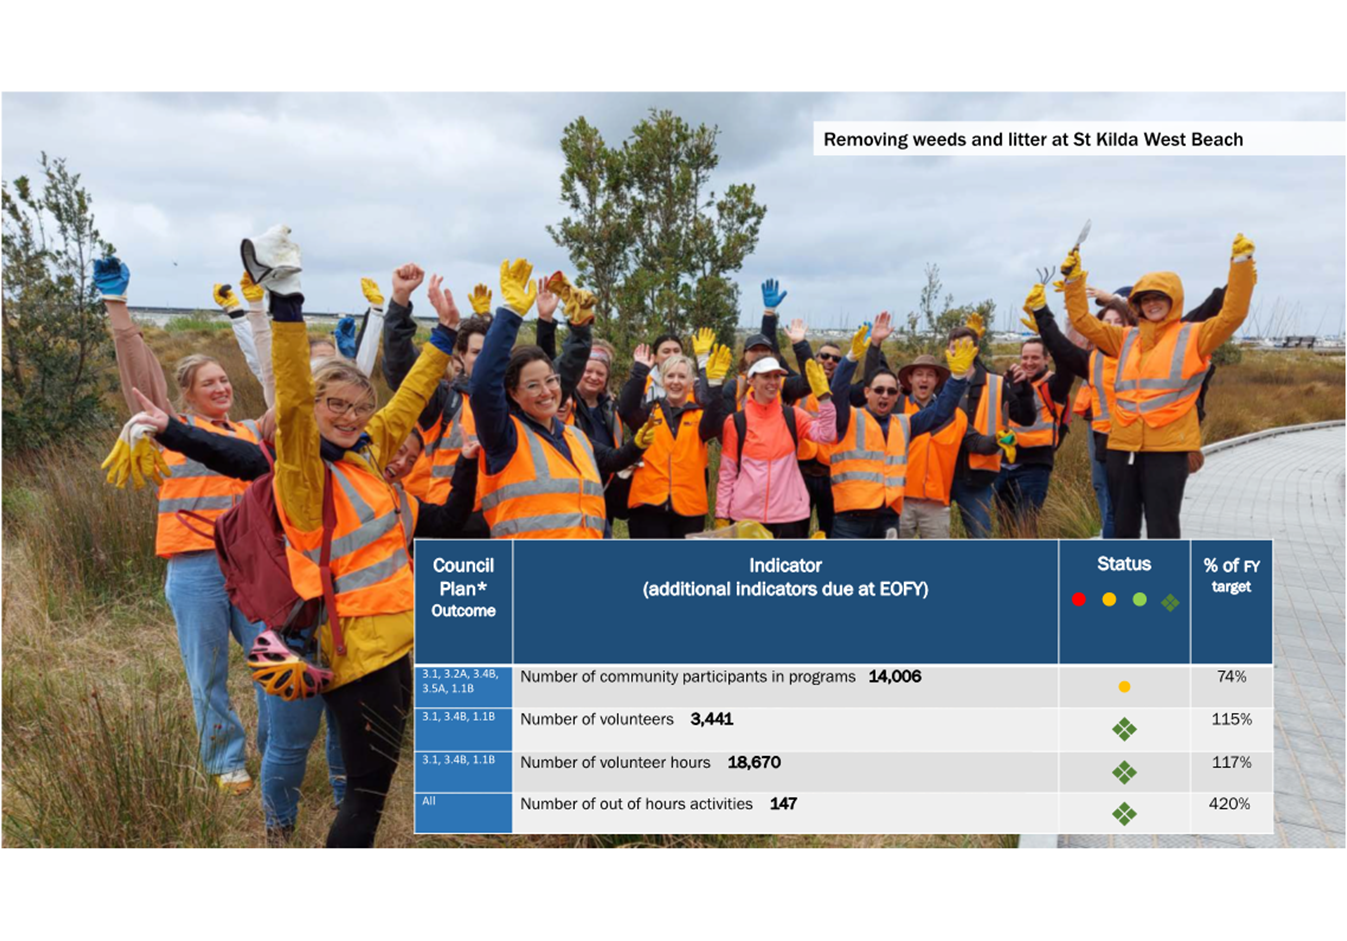The image size is (1347, 941).
Task: Click the orange status dot in legend
Action: (x=1108, y=600)
